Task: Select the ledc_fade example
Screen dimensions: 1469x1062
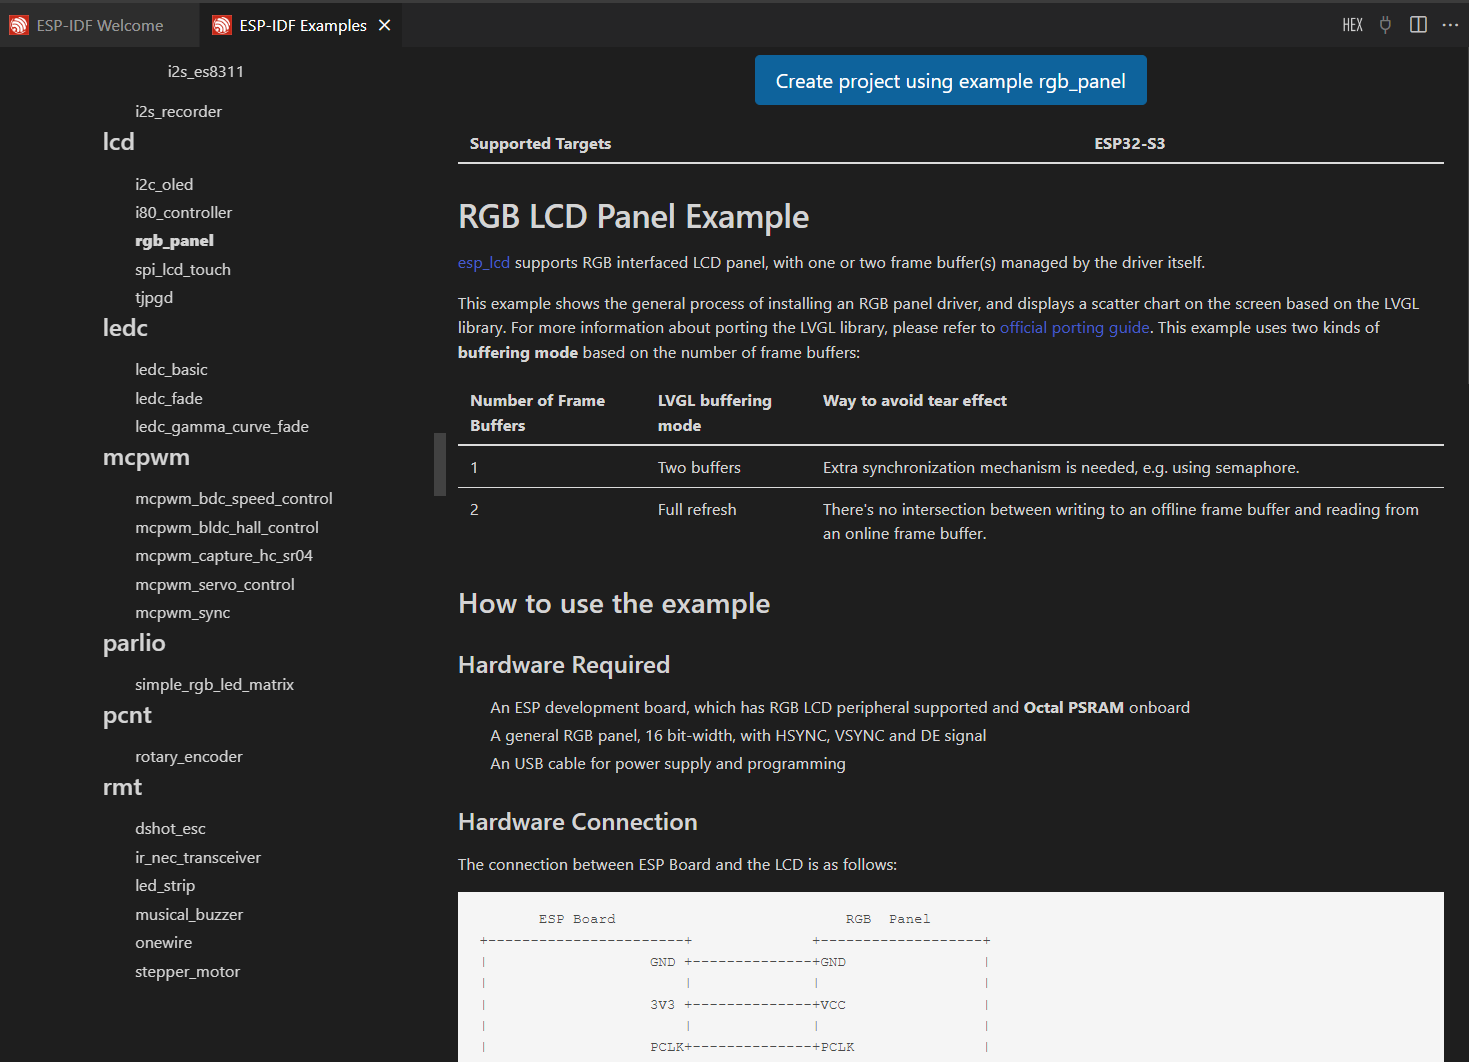Action: pos(169,399)
